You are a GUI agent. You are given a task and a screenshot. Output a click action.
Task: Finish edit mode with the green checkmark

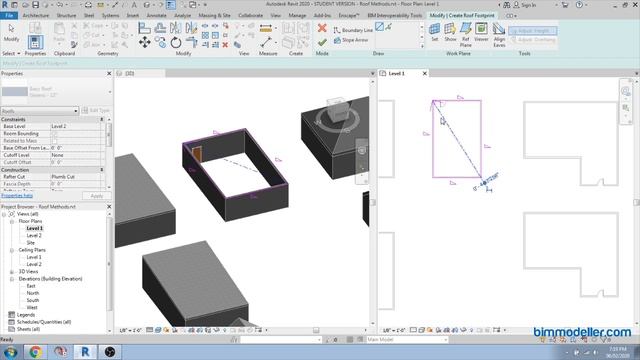pos(322,42)
